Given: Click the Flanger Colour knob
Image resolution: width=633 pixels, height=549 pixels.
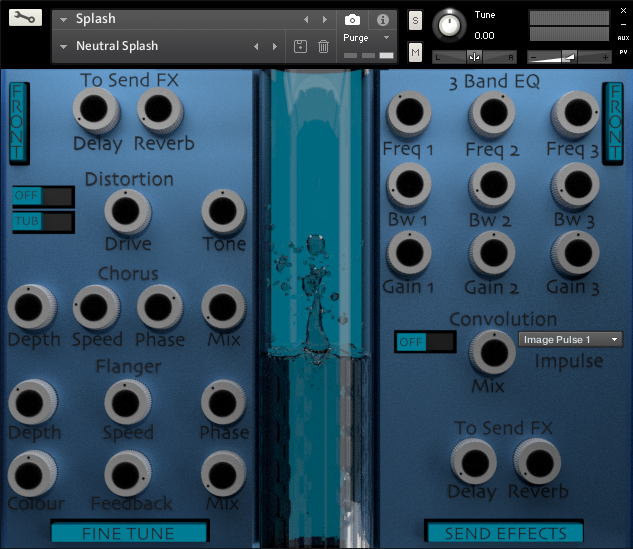Looking at the screenshot, I should [31, 475].
